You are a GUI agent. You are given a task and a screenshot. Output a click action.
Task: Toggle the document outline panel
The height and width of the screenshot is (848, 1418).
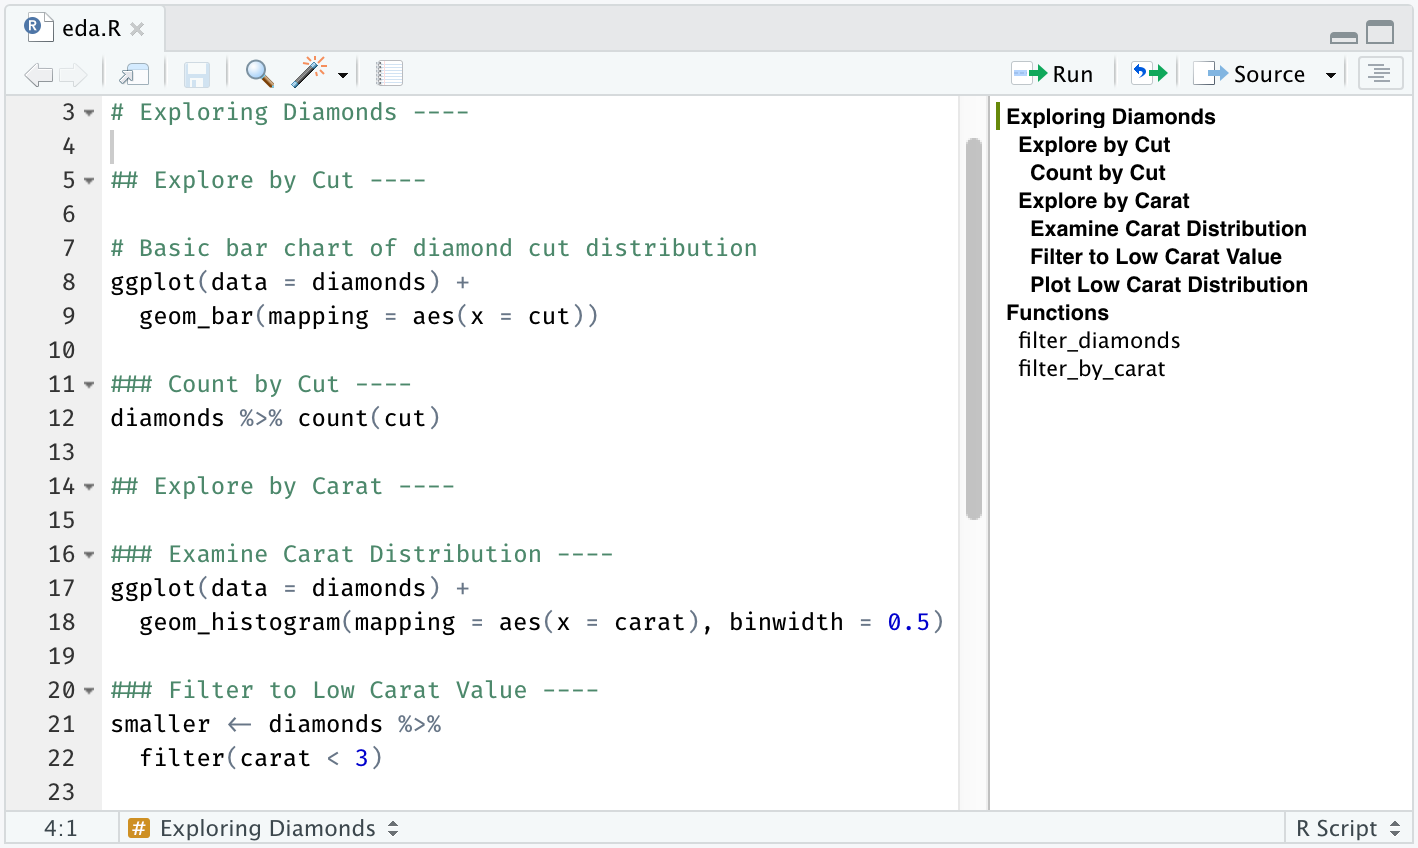(1380, 72)
